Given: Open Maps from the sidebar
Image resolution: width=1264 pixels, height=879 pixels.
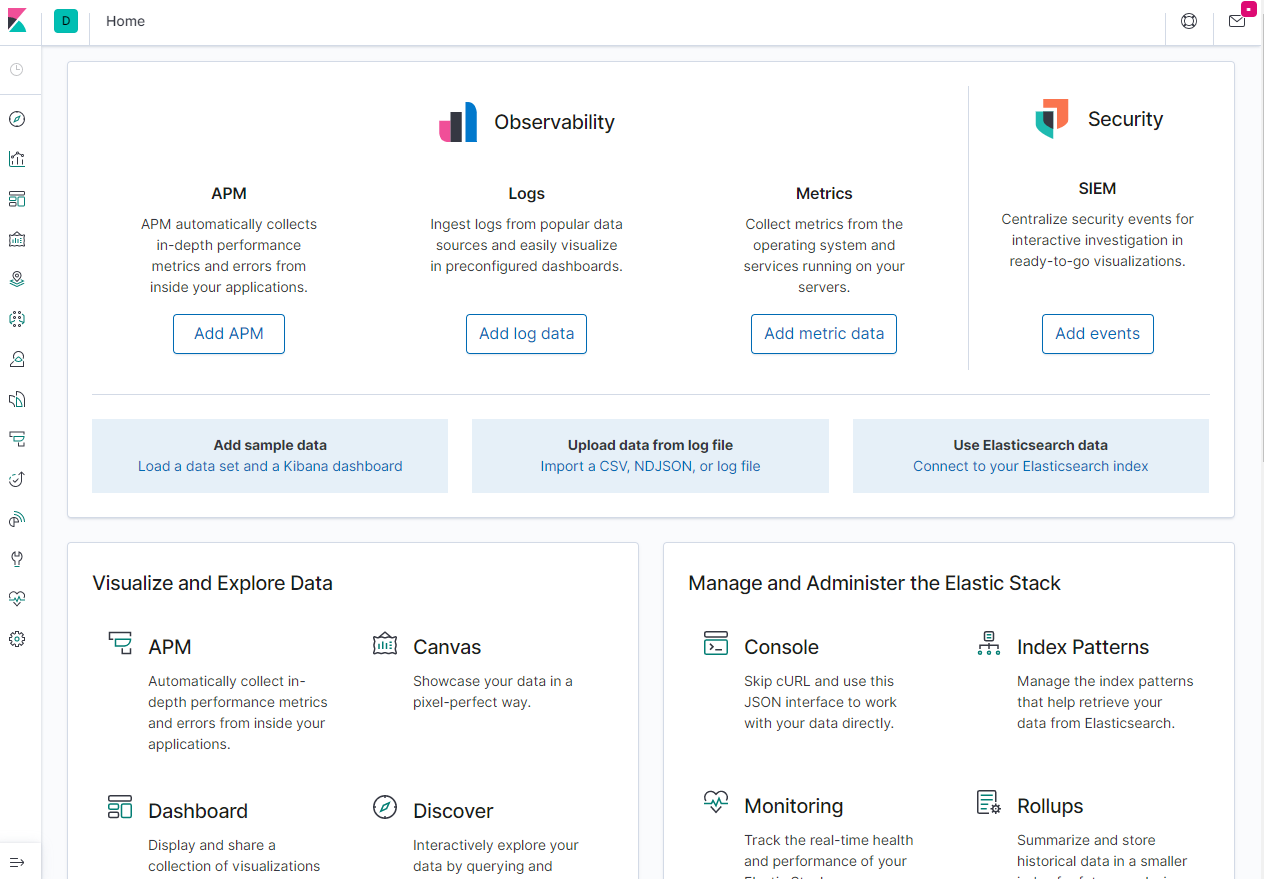Looking at the screenshot, I should point(17,279).
